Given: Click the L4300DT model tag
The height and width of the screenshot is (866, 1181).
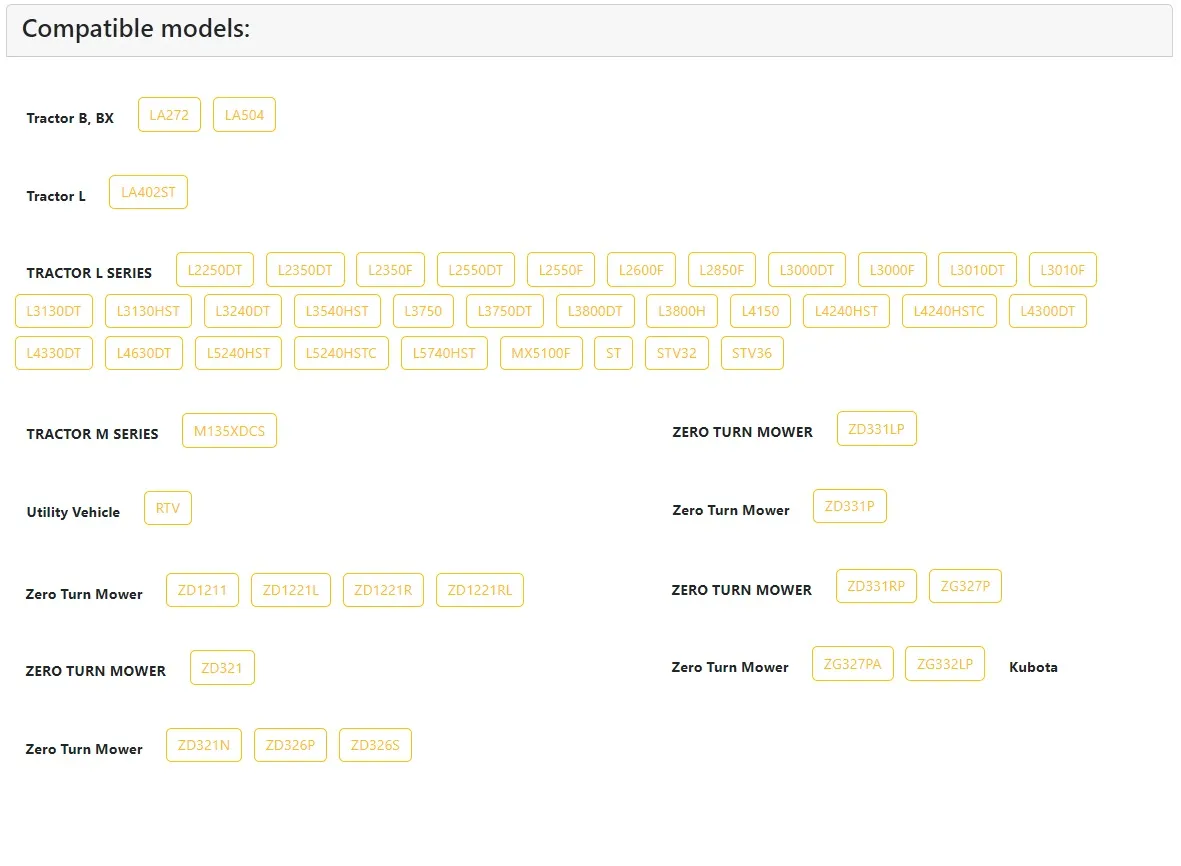Looking at the screenshot, I should [1048, 311].
